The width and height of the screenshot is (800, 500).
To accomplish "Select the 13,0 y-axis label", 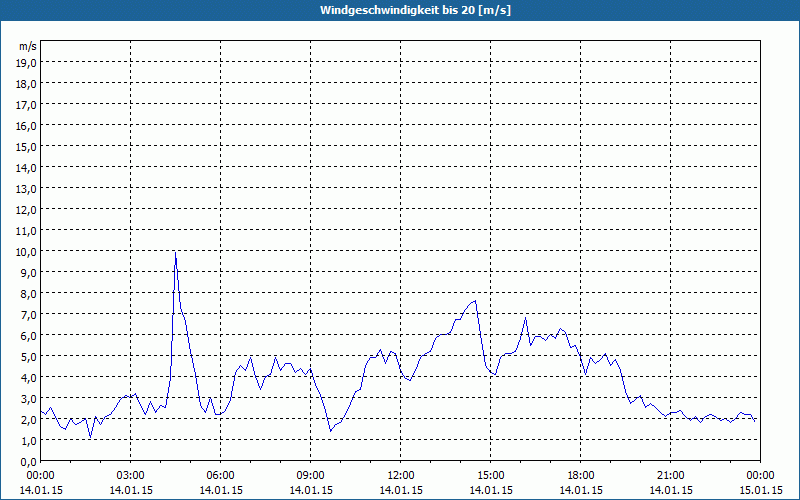I will click(27, 189).
